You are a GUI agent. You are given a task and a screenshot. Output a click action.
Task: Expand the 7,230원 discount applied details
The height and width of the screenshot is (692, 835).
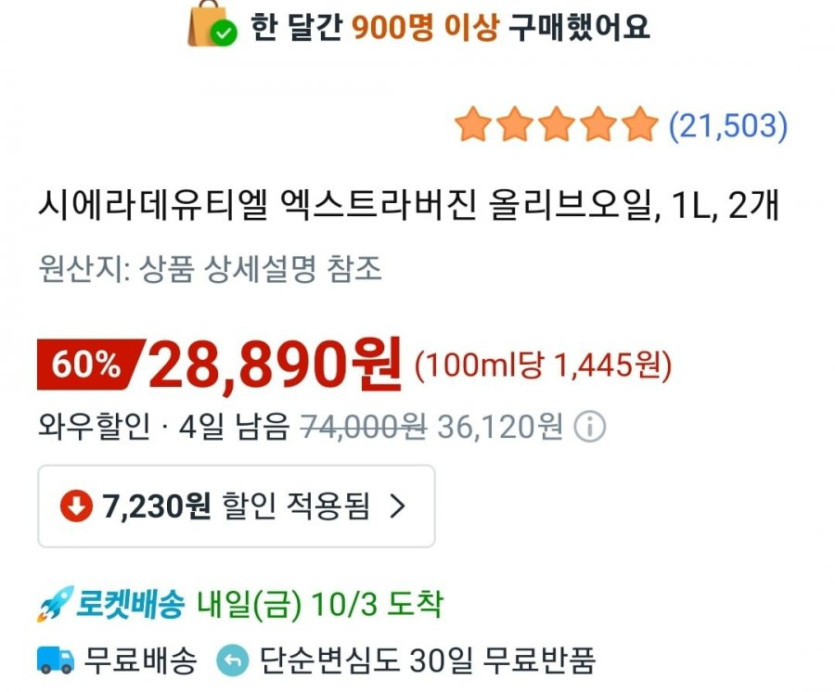coord(236,507)
